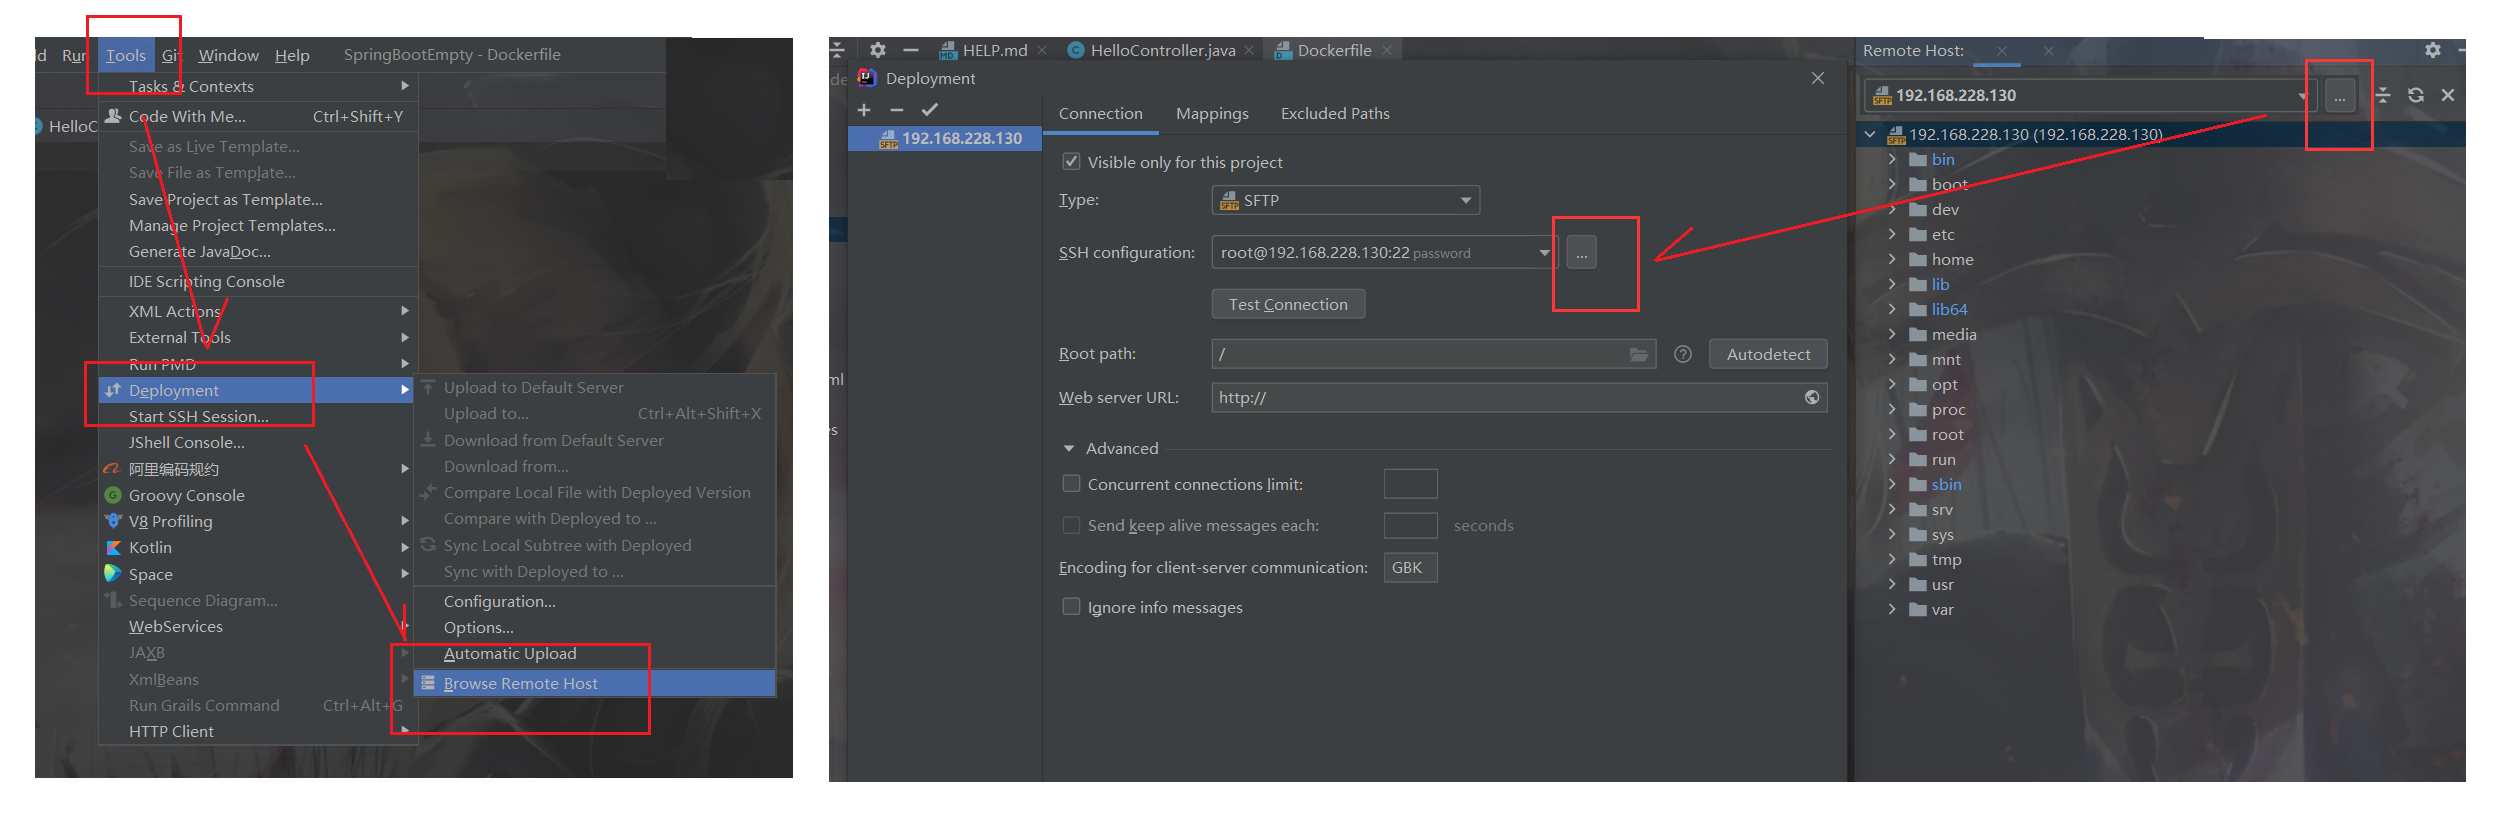Click Remote Host panel settings gear
2507x831 pixels.
tap(2432, 50)
